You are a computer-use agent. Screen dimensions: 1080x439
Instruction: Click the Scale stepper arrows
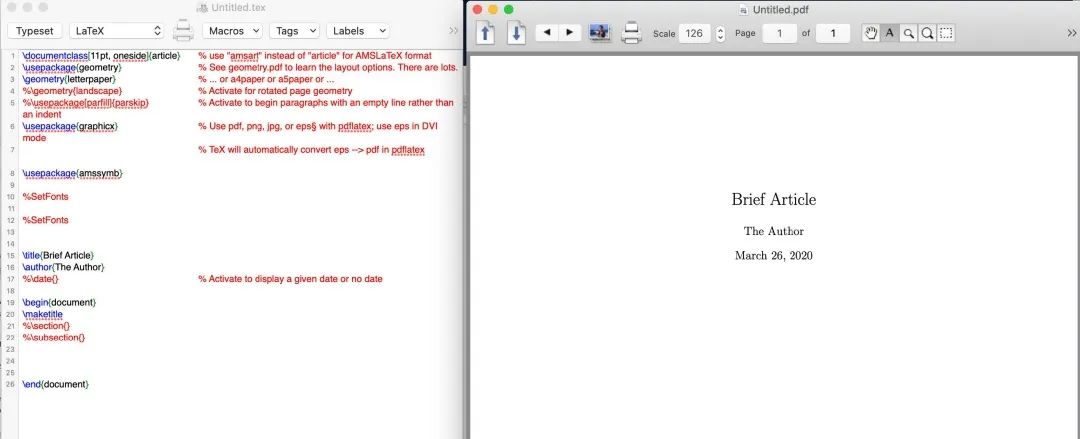pos(720,33)
